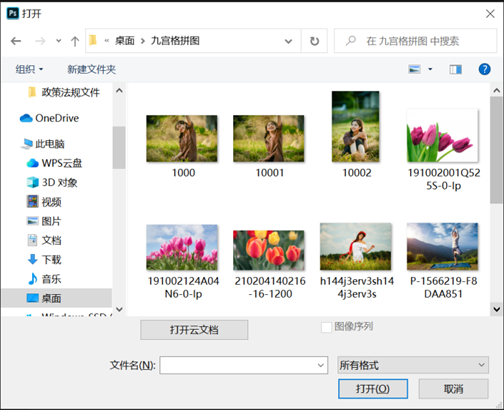Click the forward navigation arrow
The height and width of the screenshot is (410, 504).
coord(40,41)
